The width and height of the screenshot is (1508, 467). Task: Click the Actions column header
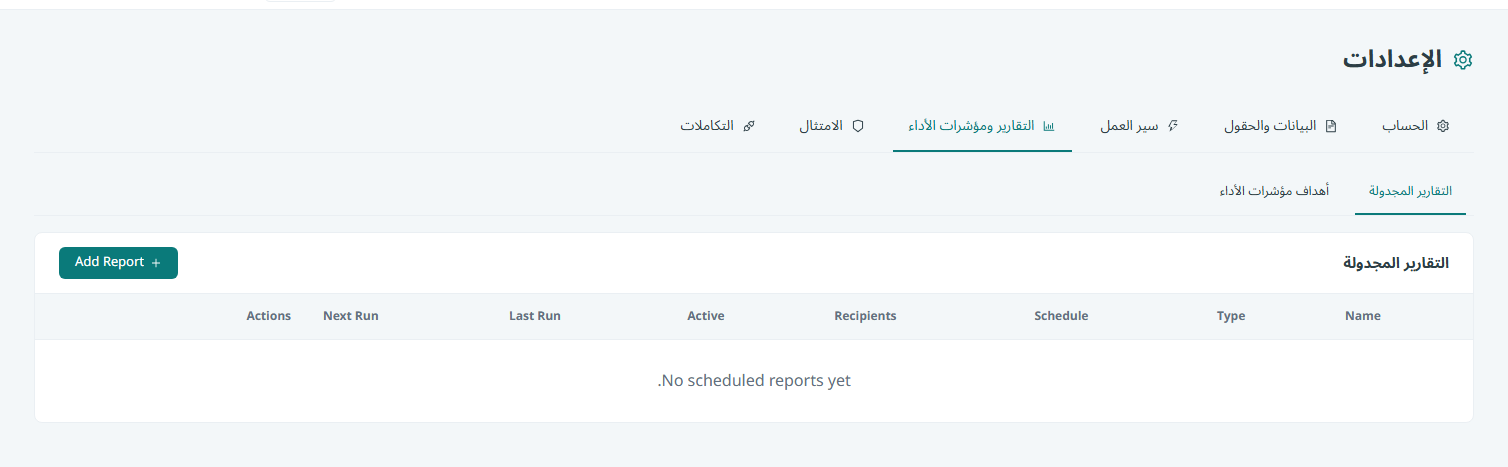269,316
